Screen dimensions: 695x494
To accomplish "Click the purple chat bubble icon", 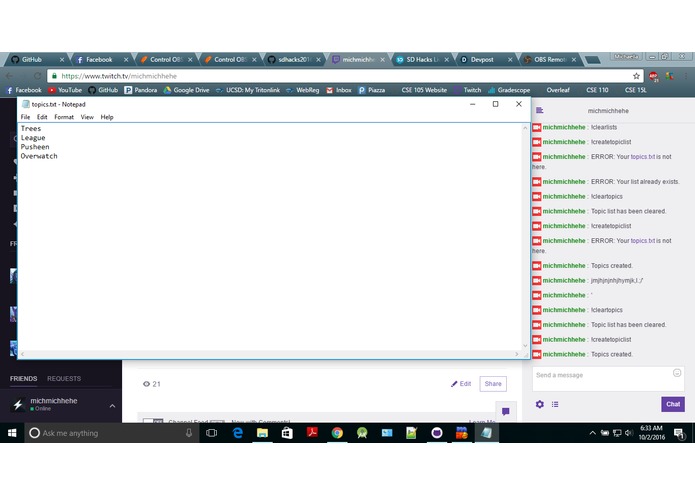I will [x=505, y=411].
